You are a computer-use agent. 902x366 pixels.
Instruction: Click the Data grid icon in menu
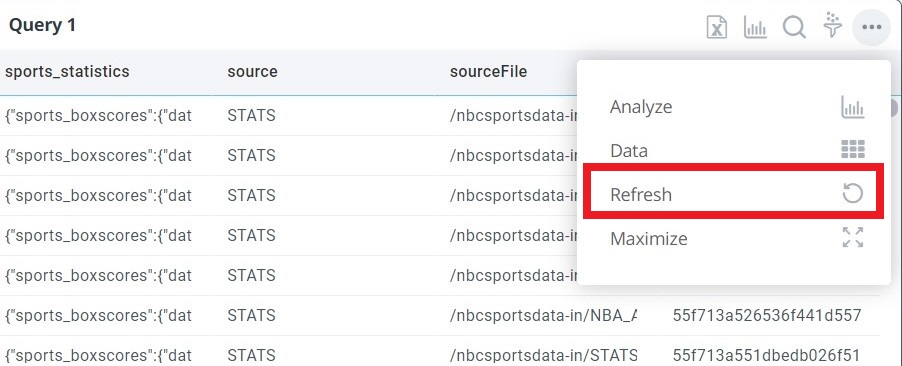click(853, 149)
